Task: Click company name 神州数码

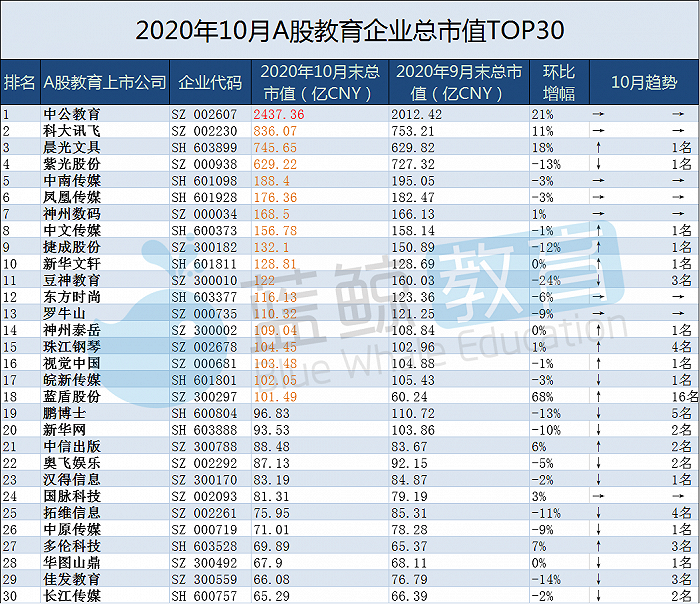Action: (x=72, y=214)
